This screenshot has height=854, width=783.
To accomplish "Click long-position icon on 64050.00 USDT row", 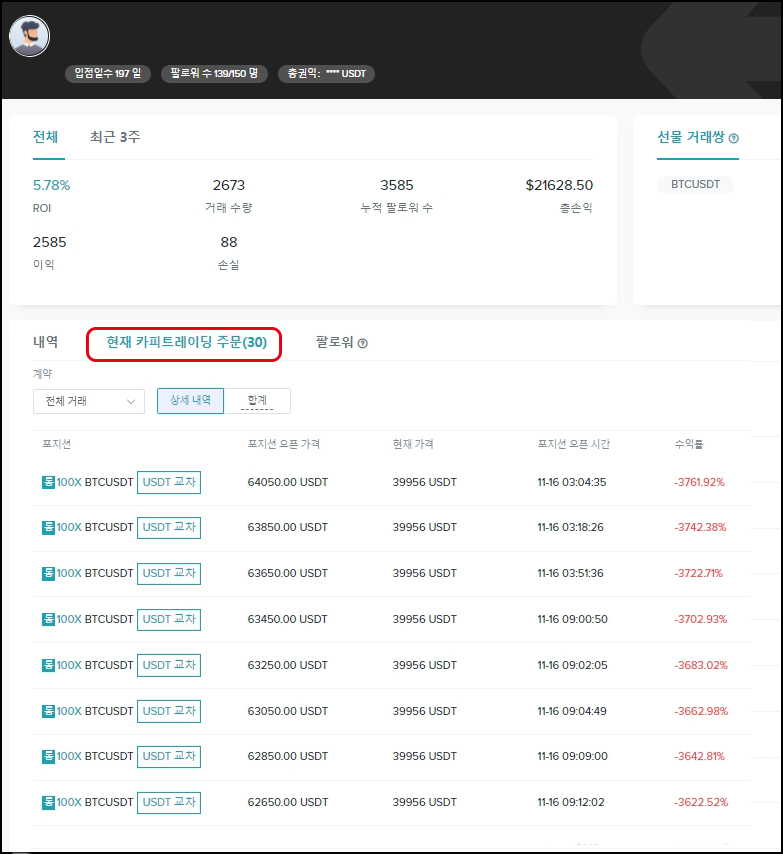I will [48, 482].
